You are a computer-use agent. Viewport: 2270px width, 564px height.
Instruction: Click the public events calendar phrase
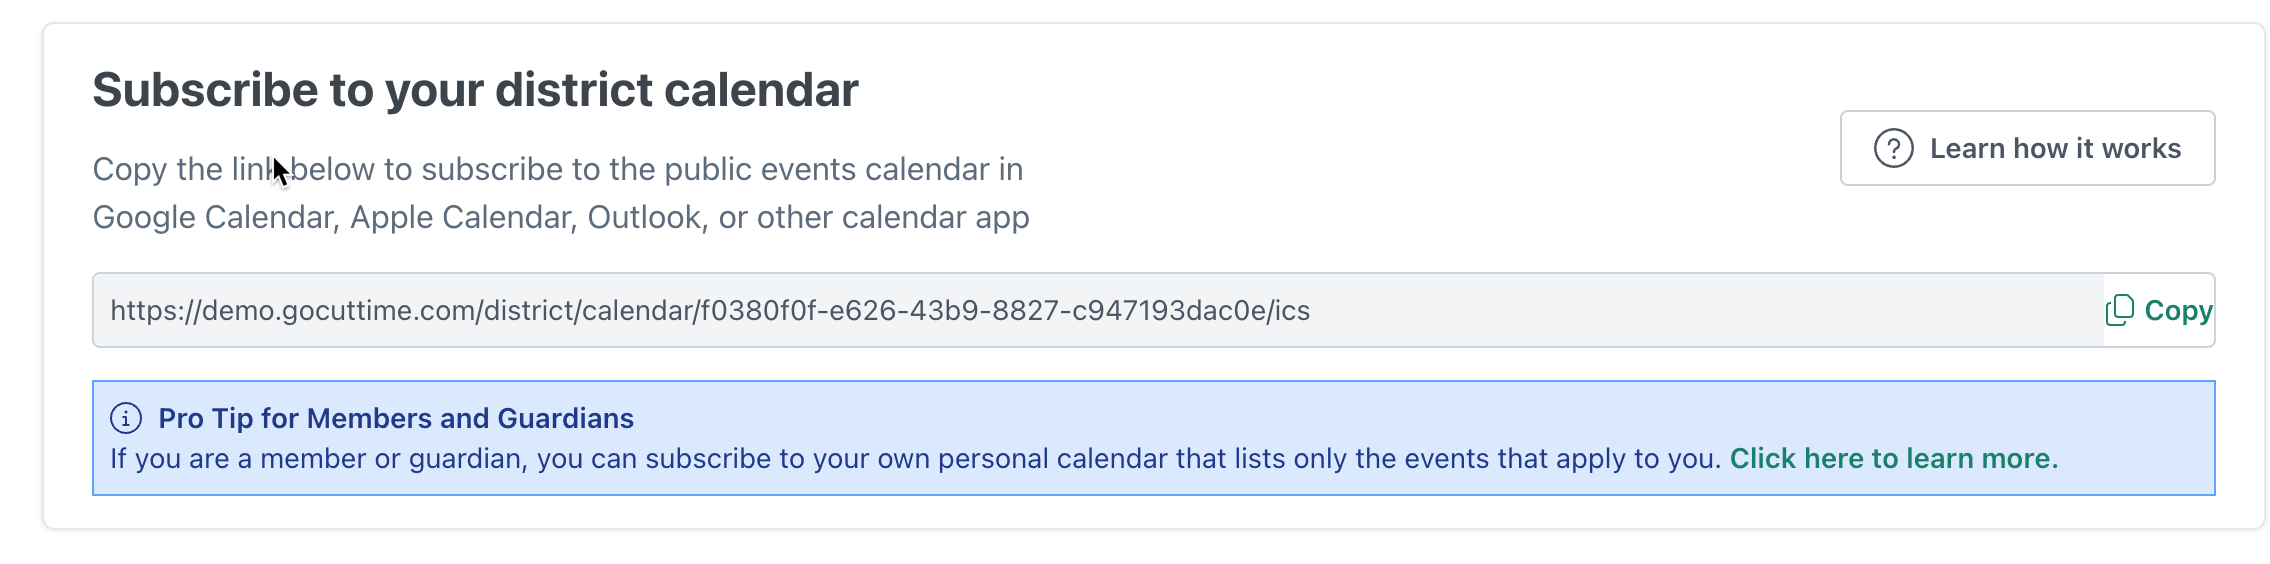[x=827, y=169]
